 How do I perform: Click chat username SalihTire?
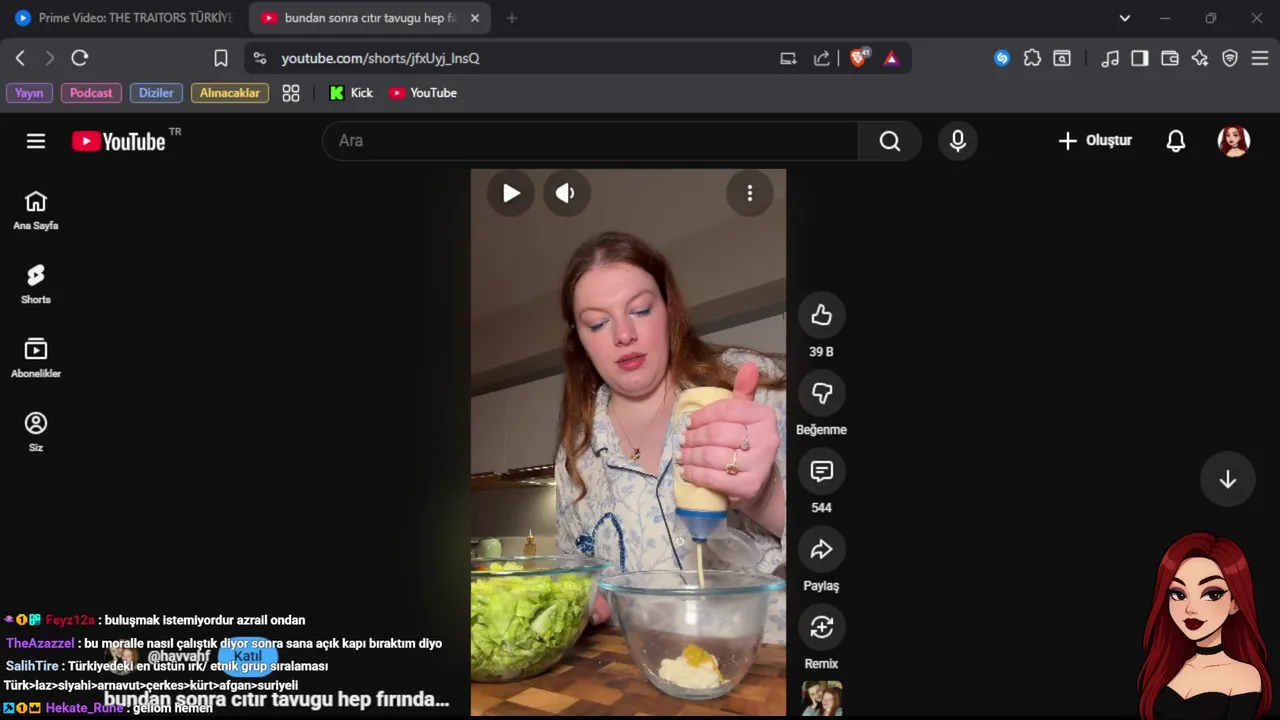click(33, 666)
